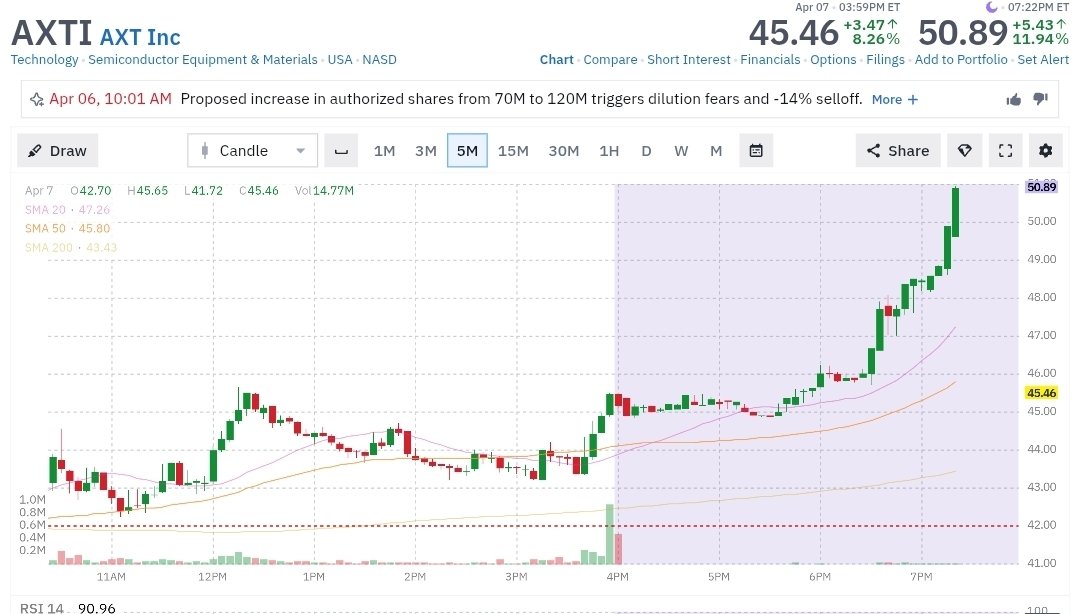This screenshot has width=1080, height=614.
Task: Open the Short Interest link
Action: click(689, 59)
